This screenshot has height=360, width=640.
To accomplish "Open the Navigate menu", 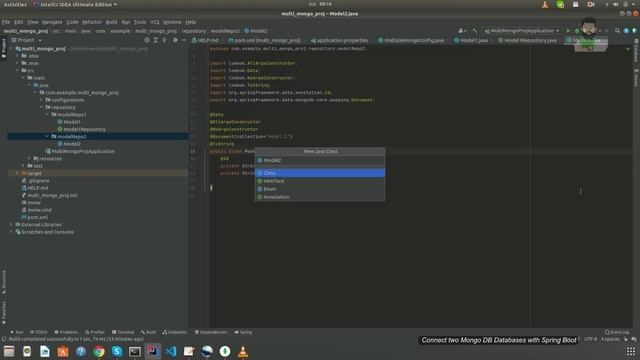I will tap(52, 22).
